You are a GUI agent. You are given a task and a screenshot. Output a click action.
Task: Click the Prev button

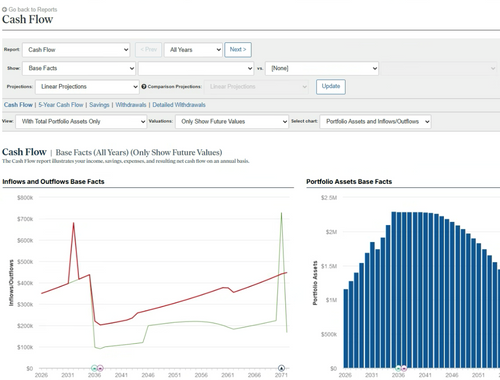tap(148, 50)
